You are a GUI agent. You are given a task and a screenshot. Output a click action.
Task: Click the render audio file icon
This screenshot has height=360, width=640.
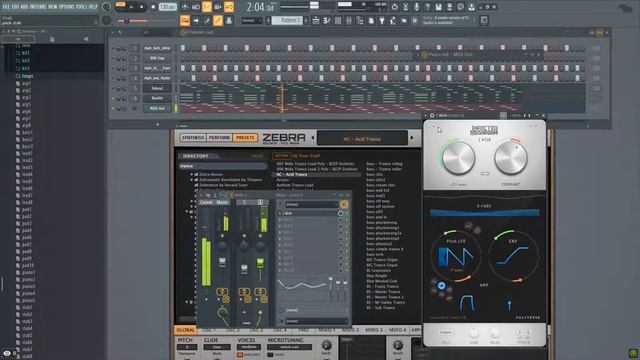click(x=449, y=7)
